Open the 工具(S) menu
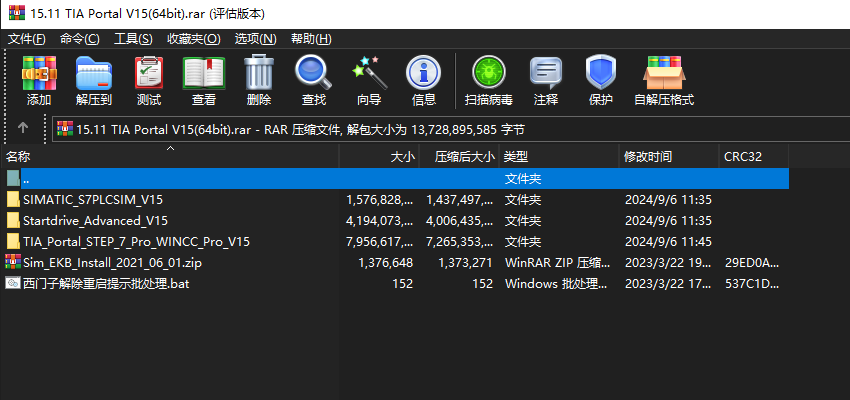The width and height of the screenshot is (850, 400). click(x=133, y=39)
